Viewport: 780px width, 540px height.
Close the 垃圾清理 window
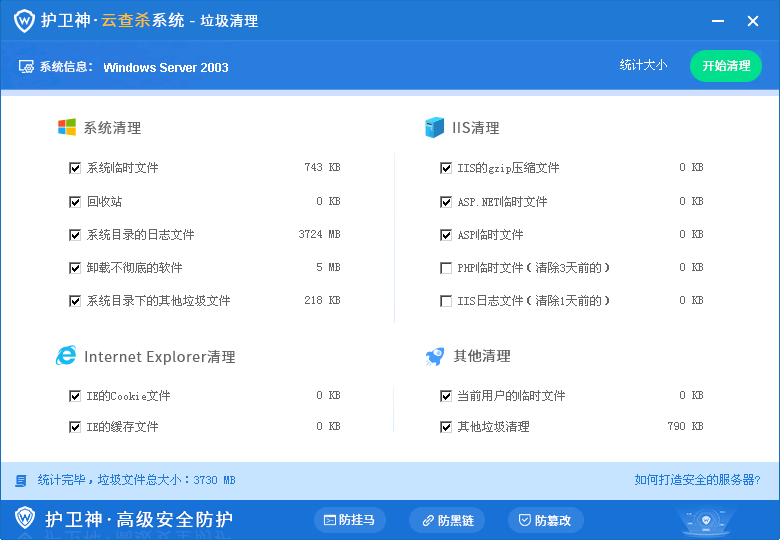coord(753,21)
